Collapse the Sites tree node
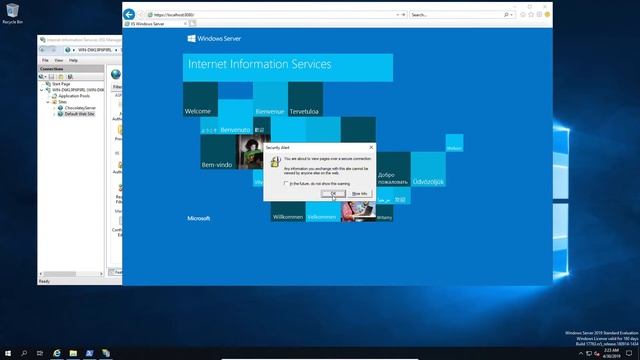The image size is (640, 360). (48, 102)
